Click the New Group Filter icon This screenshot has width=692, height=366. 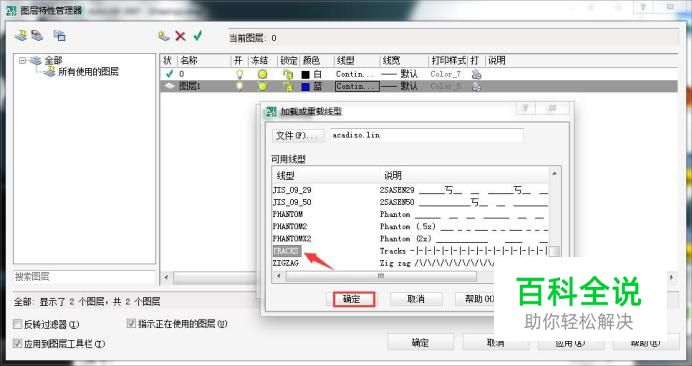[x=37, y=36]
